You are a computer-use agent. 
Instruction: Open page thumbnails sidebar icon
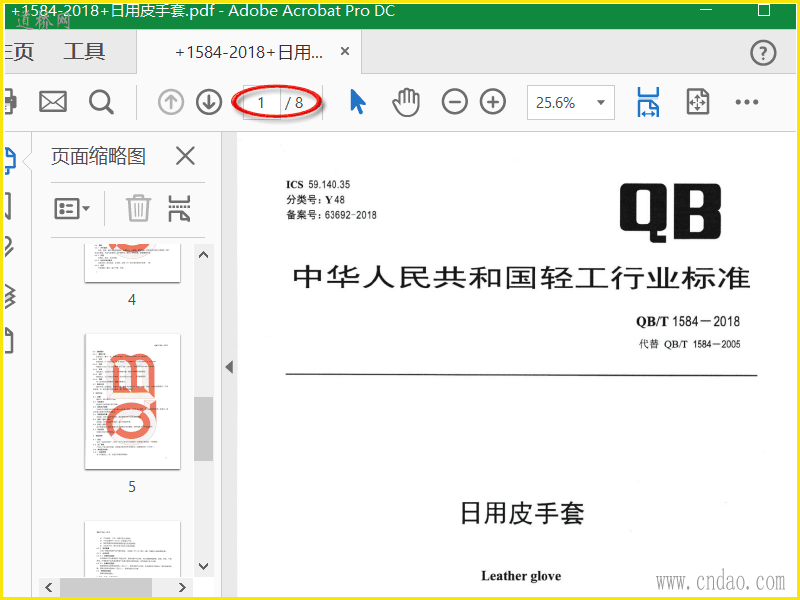[x=10, y=161]
